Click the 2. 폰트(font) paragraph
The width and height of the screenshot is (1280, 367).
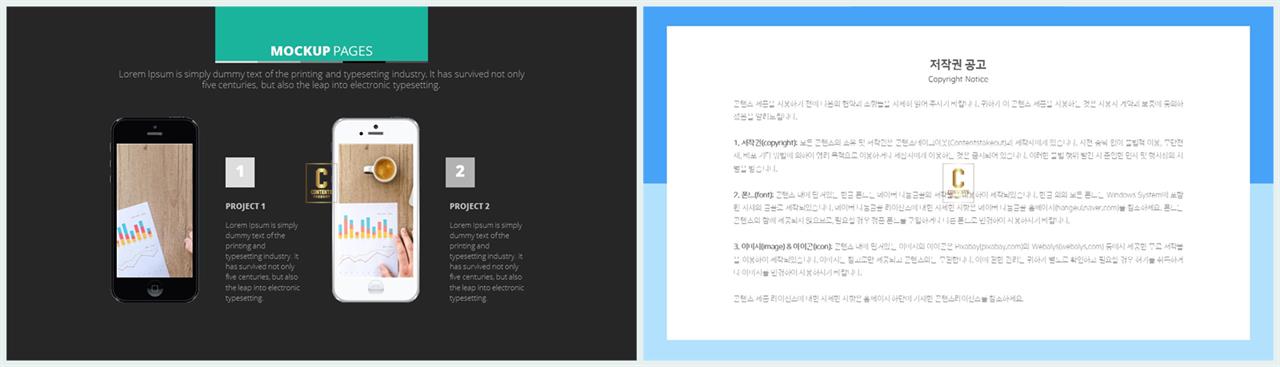958,207
